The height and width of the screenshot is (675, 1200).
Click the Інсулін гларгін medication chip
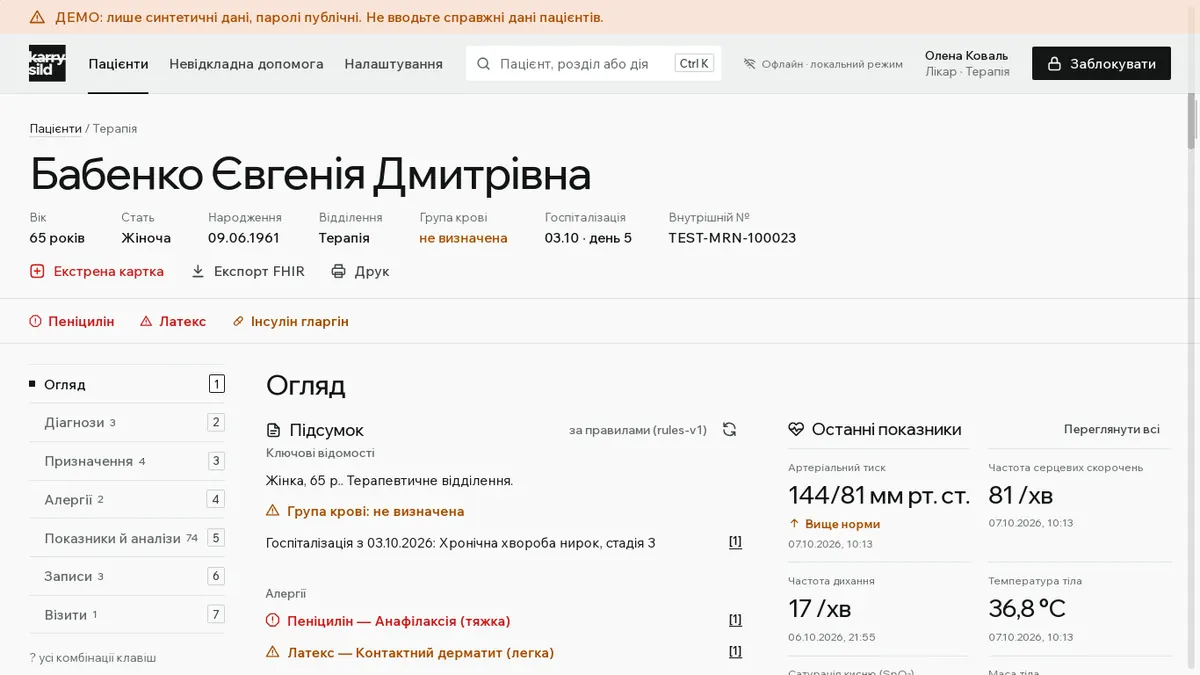[291, 321]
